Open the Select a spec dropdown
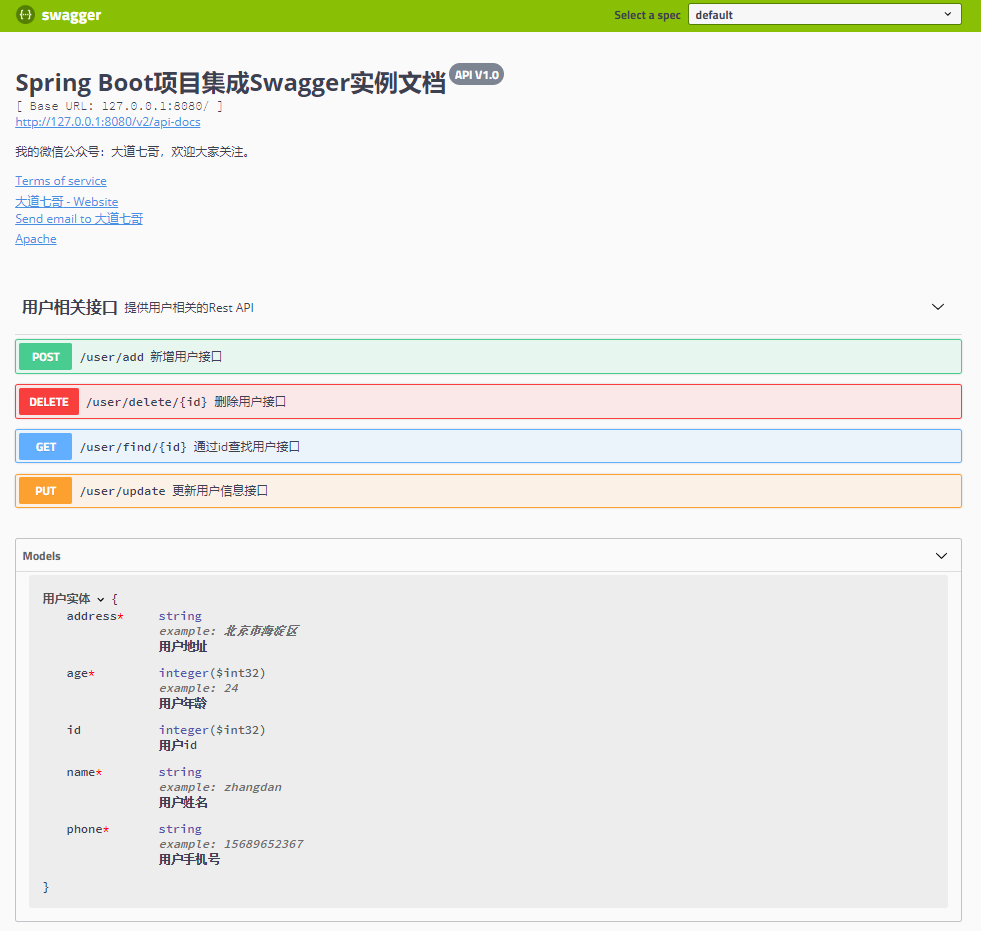The image size is (981, 931). pyautogui.click(x=824, y=14)
